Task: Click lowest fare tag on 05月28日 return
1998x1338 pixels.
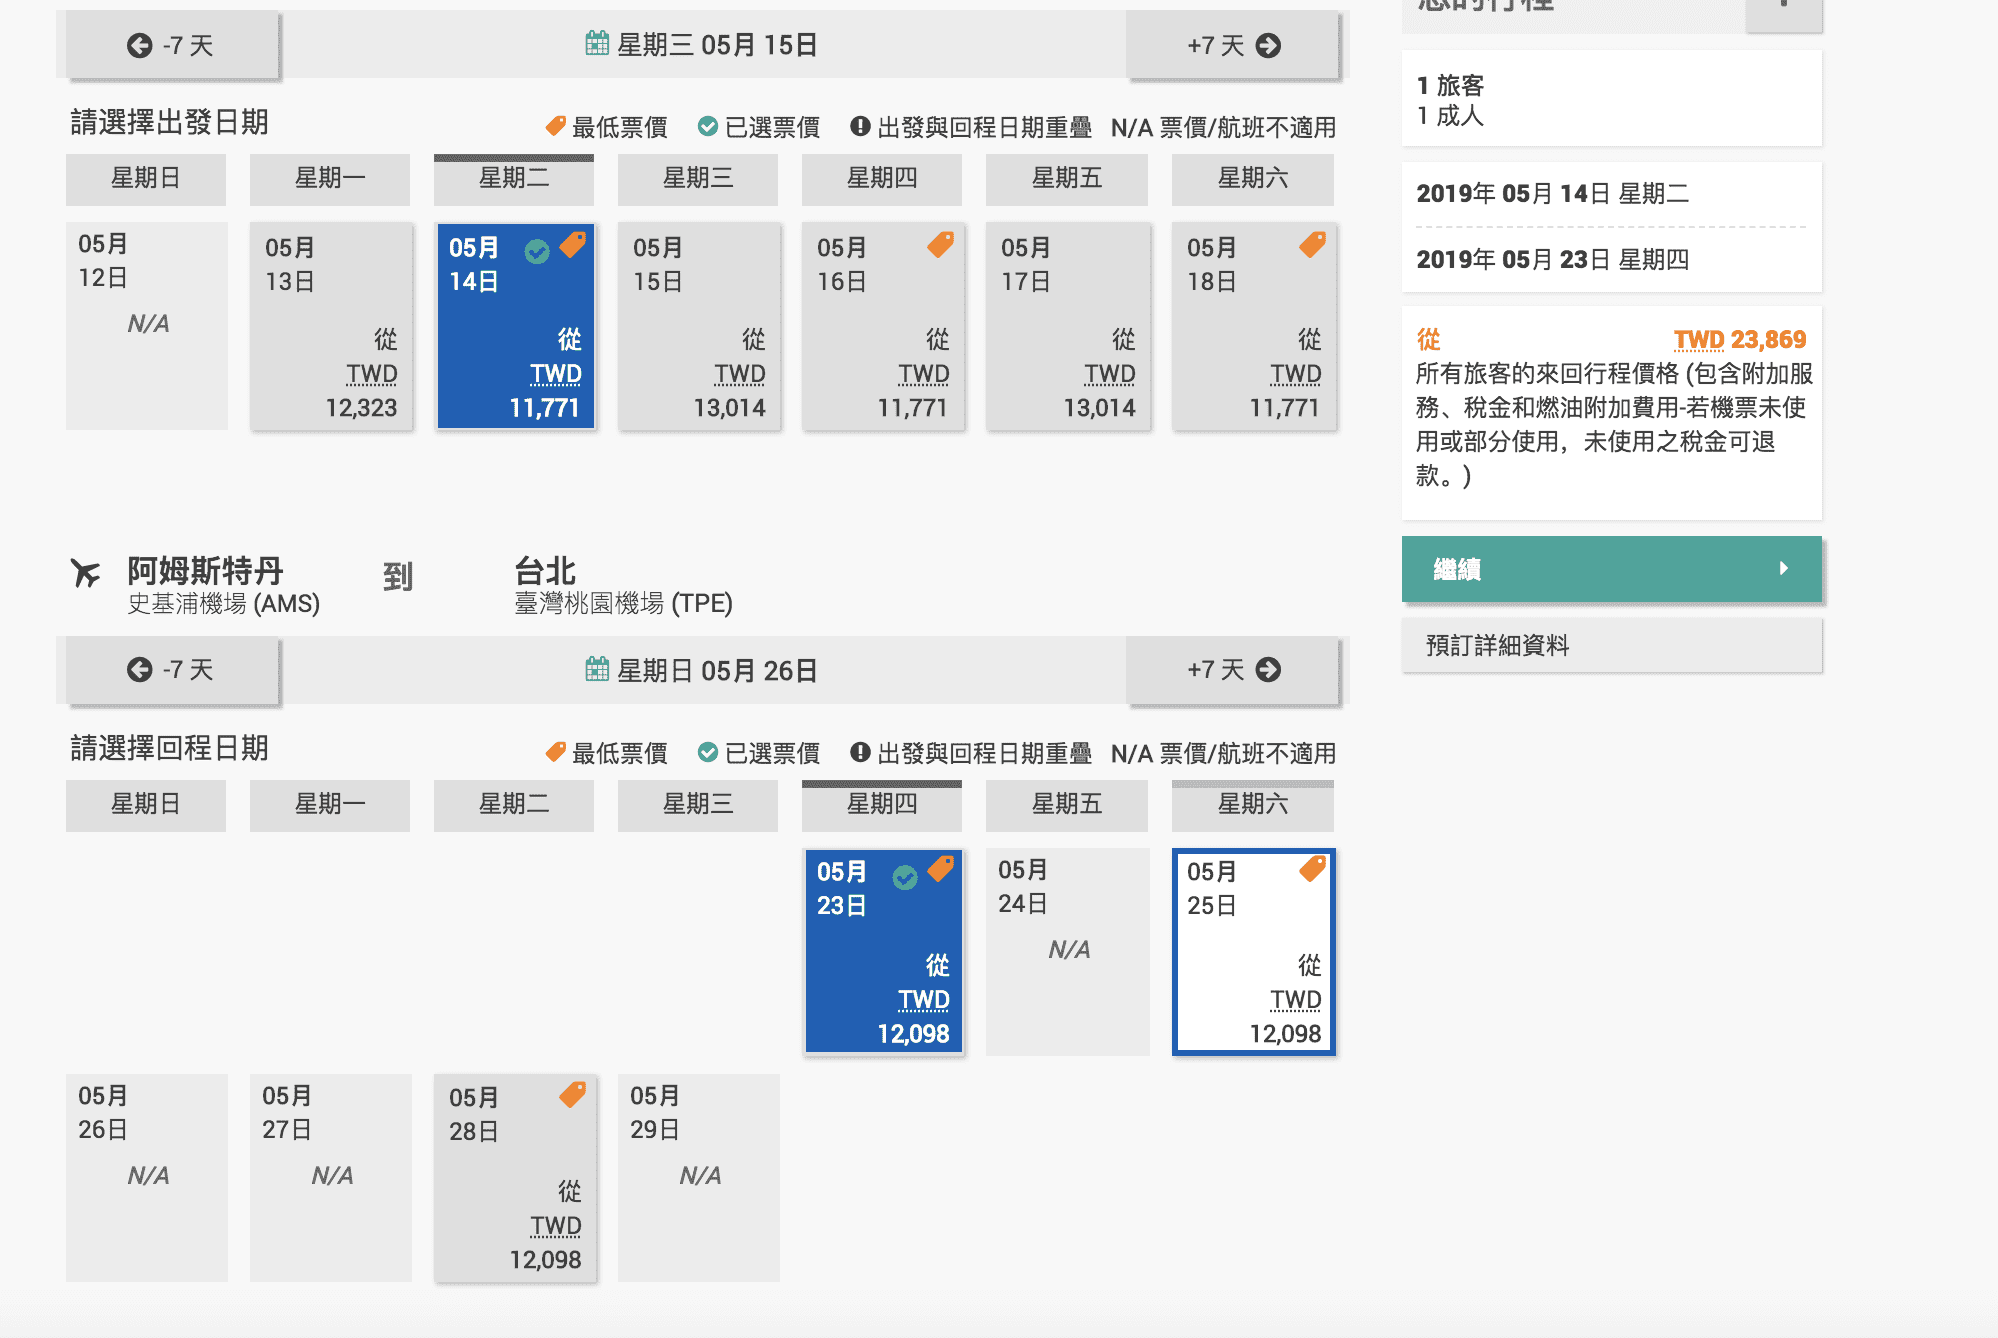Action: click(x=573, y=1095)
